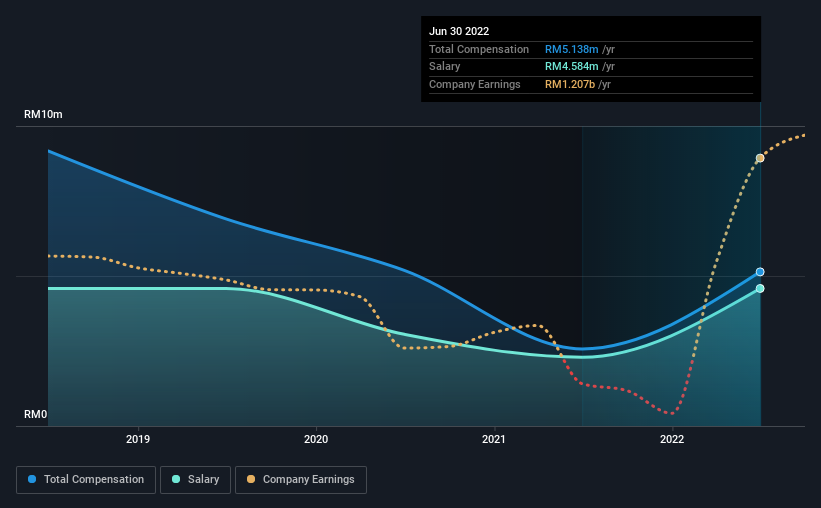This screenshot has width=821, height=508.
Task: Click the teal dot in Salary legend
Action: [x=176, y=479]
